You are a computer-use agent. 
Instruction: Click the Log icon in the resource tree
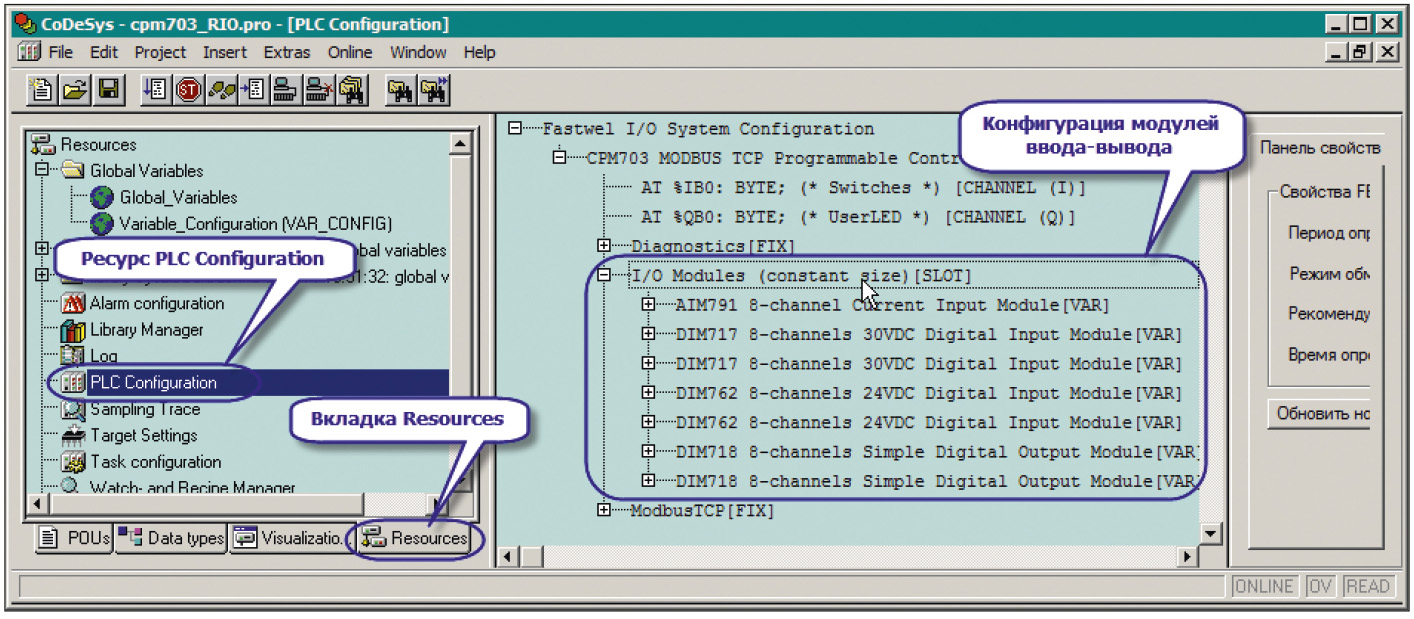[73, 356]
